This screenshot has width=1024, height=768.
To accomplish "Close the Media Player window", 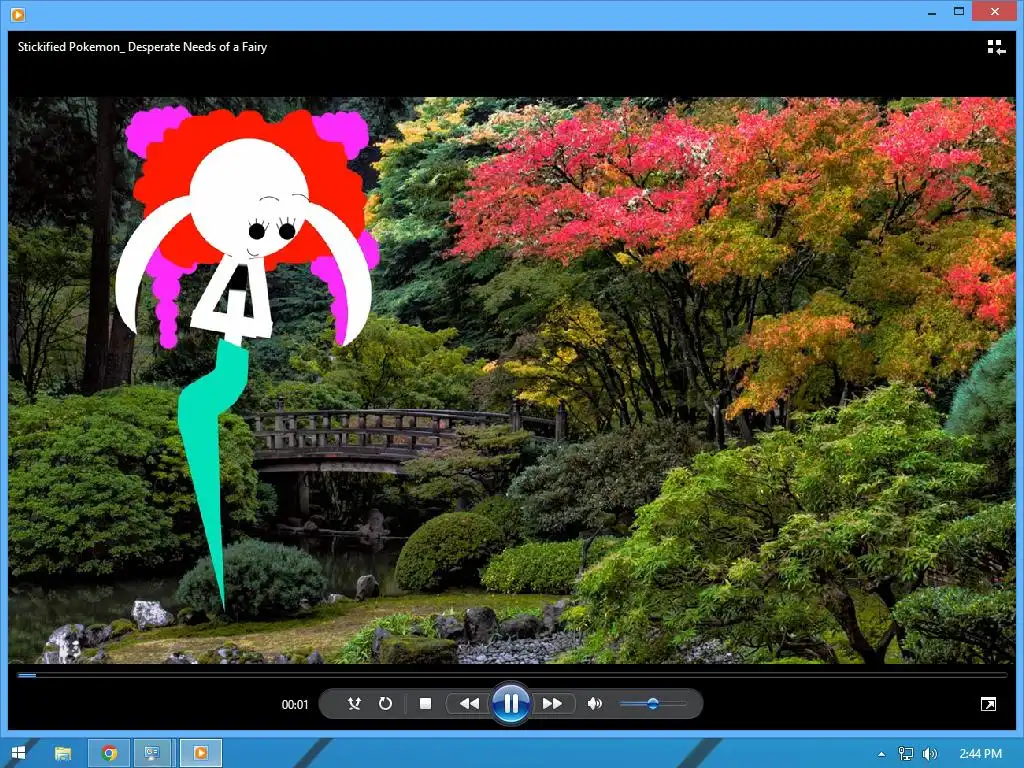I will (995, 12).
